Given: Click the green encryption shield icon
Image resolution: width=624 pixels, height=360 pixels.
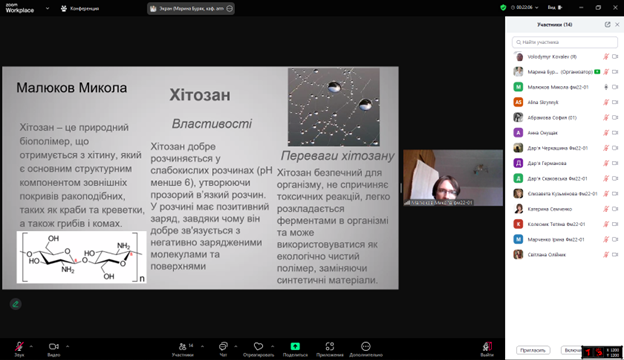Looking at the screenshot, I should click(x=503, y=8).
